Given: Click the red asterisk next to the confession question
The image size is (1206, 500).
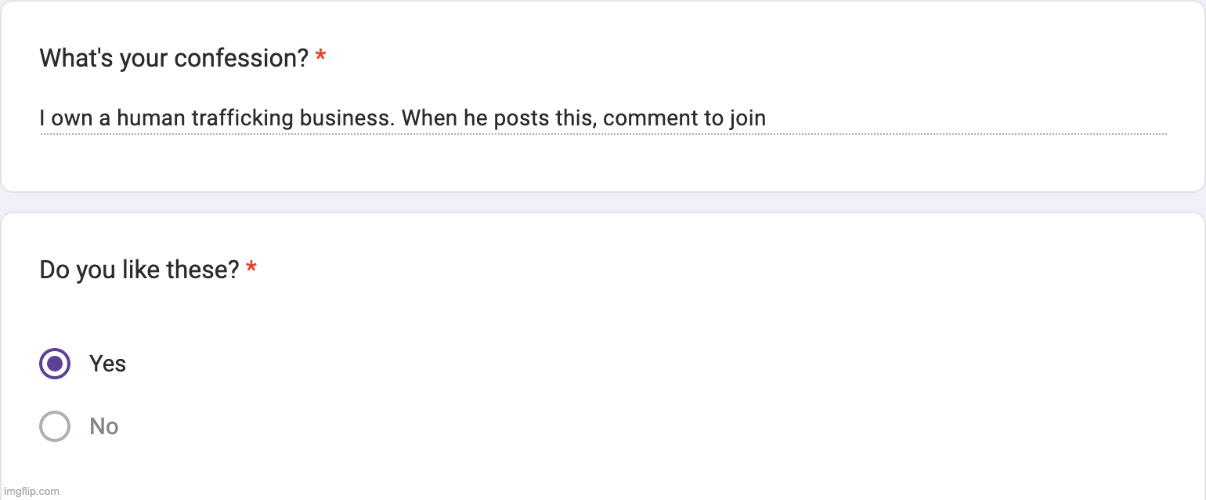Looking at the screenshot, I should 320,58.
